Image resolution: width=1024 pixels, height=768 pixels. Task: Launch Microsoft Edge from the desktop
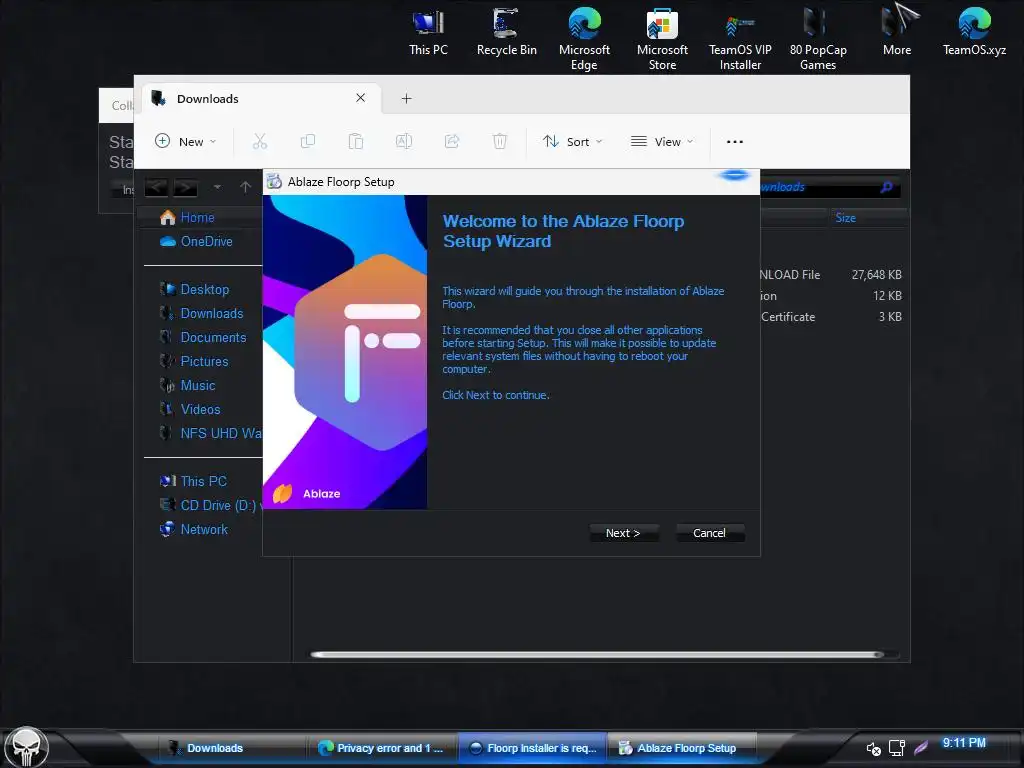pos(584,38)
